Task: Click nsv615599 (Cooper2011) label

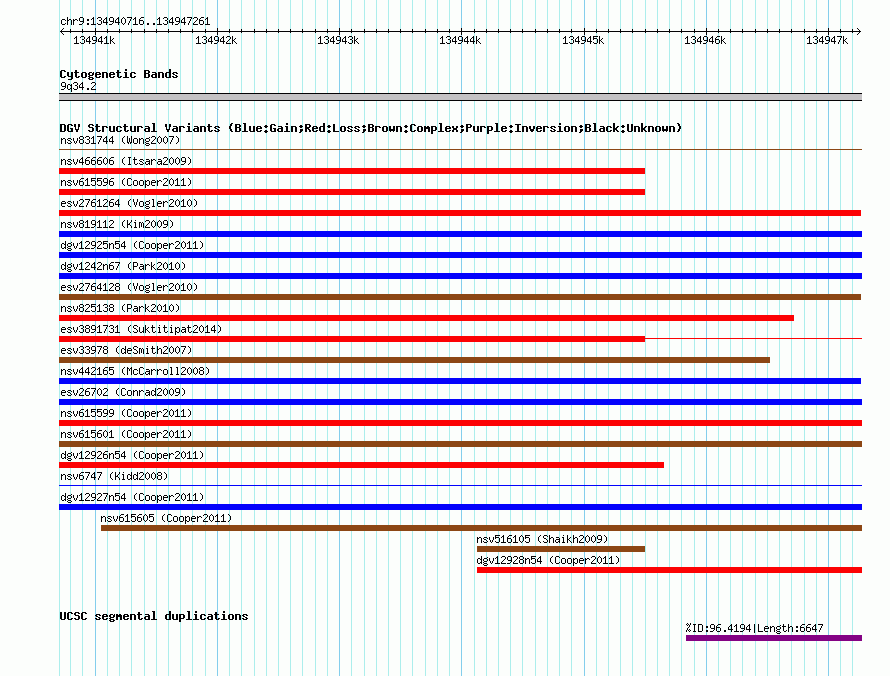Action: [x=126, y=413]
